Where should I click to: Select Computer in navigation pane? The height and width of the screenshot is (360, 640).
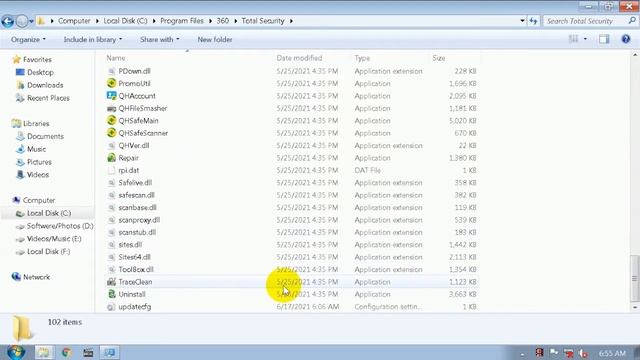39,200
